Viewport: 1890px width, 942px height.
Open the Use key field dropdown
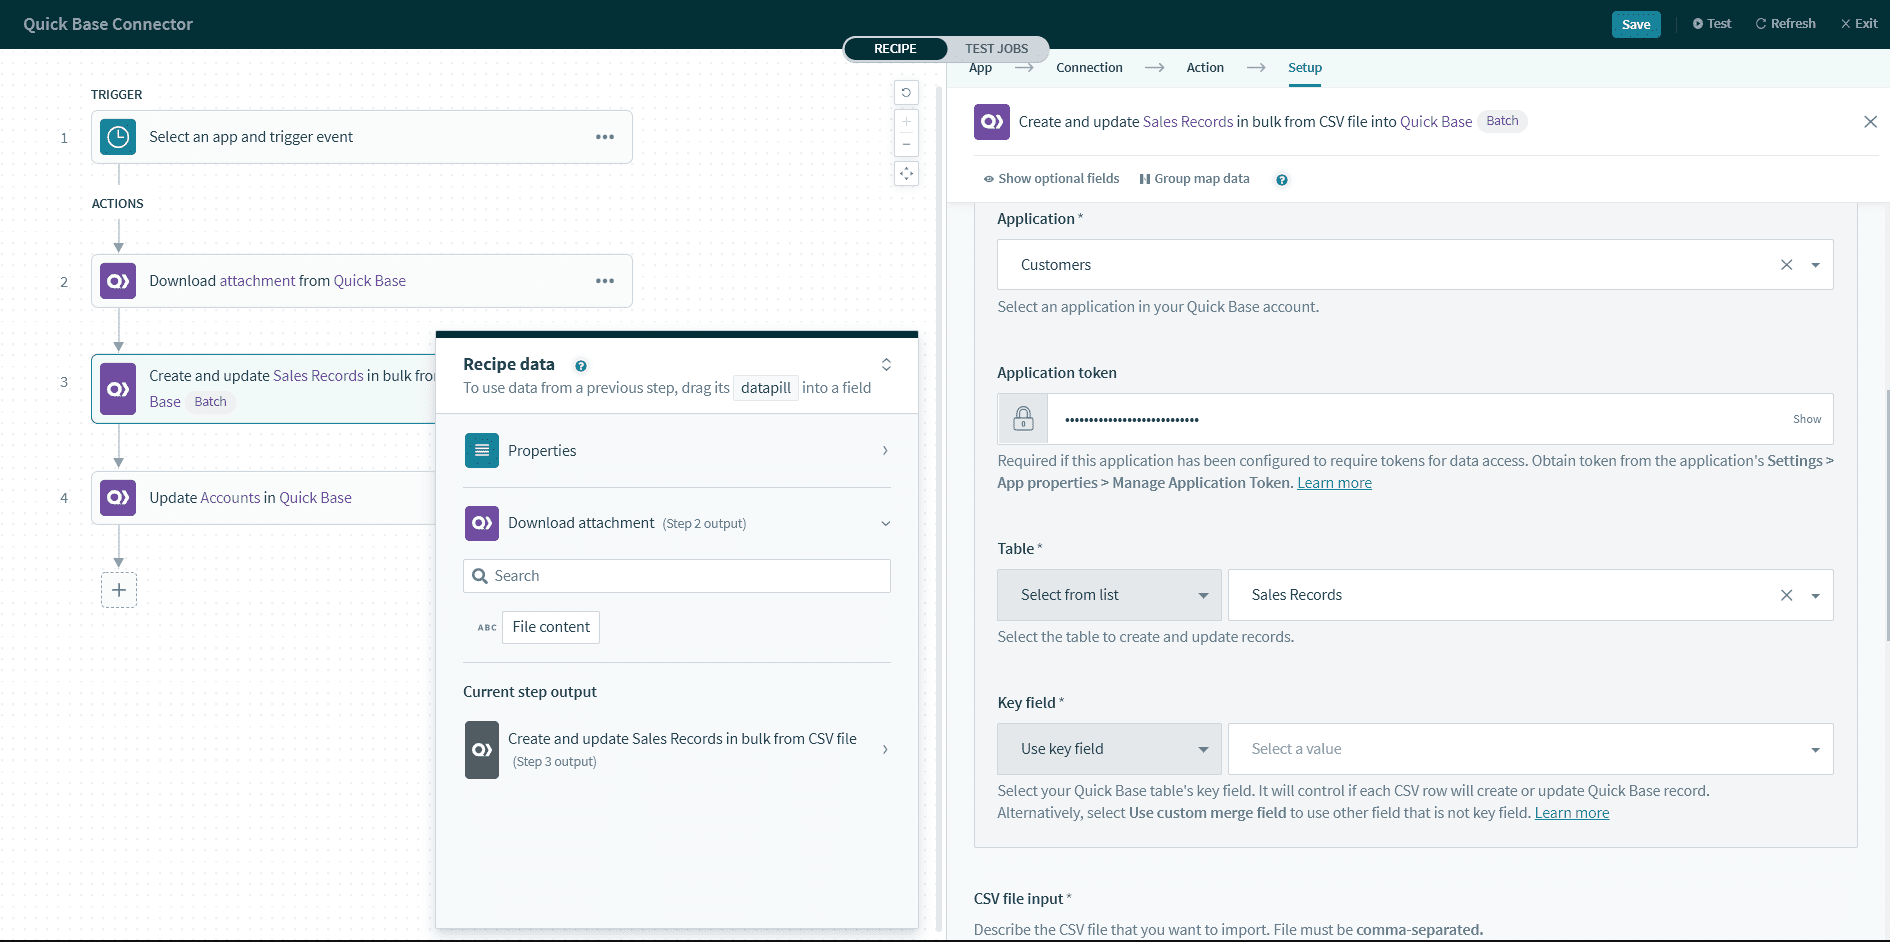pyautogui.click(x=1109, y=749)
